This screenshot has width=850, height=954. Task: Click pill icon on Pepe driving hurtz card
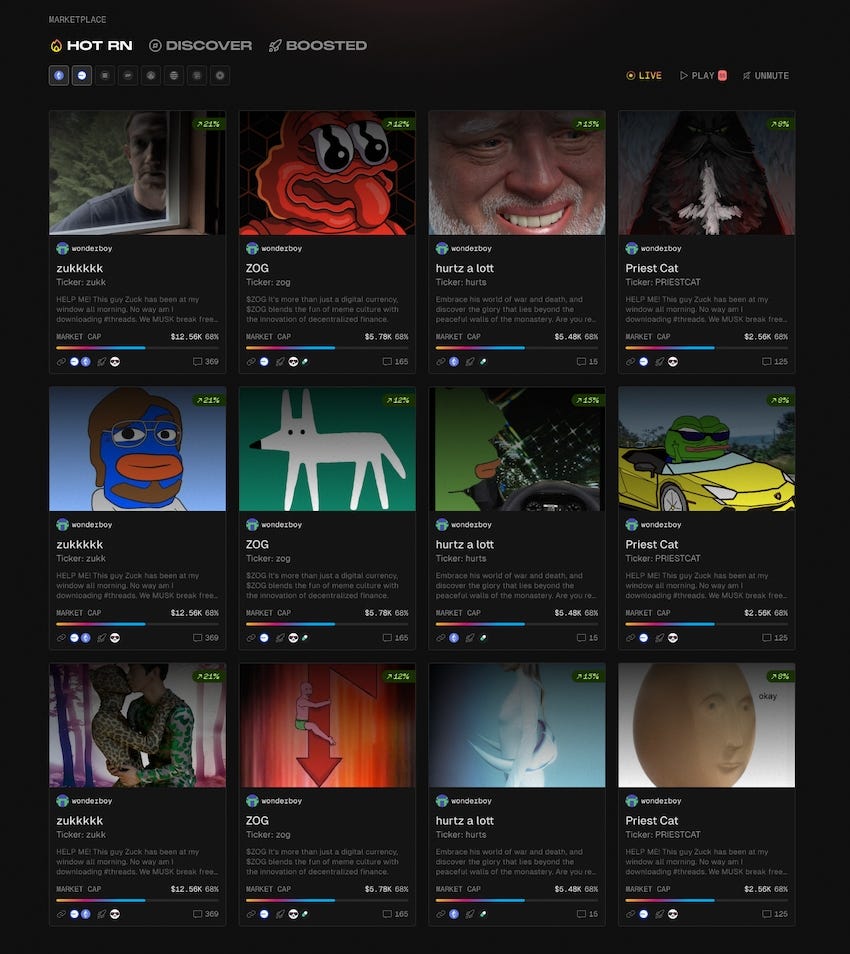[x=483, y=638]
